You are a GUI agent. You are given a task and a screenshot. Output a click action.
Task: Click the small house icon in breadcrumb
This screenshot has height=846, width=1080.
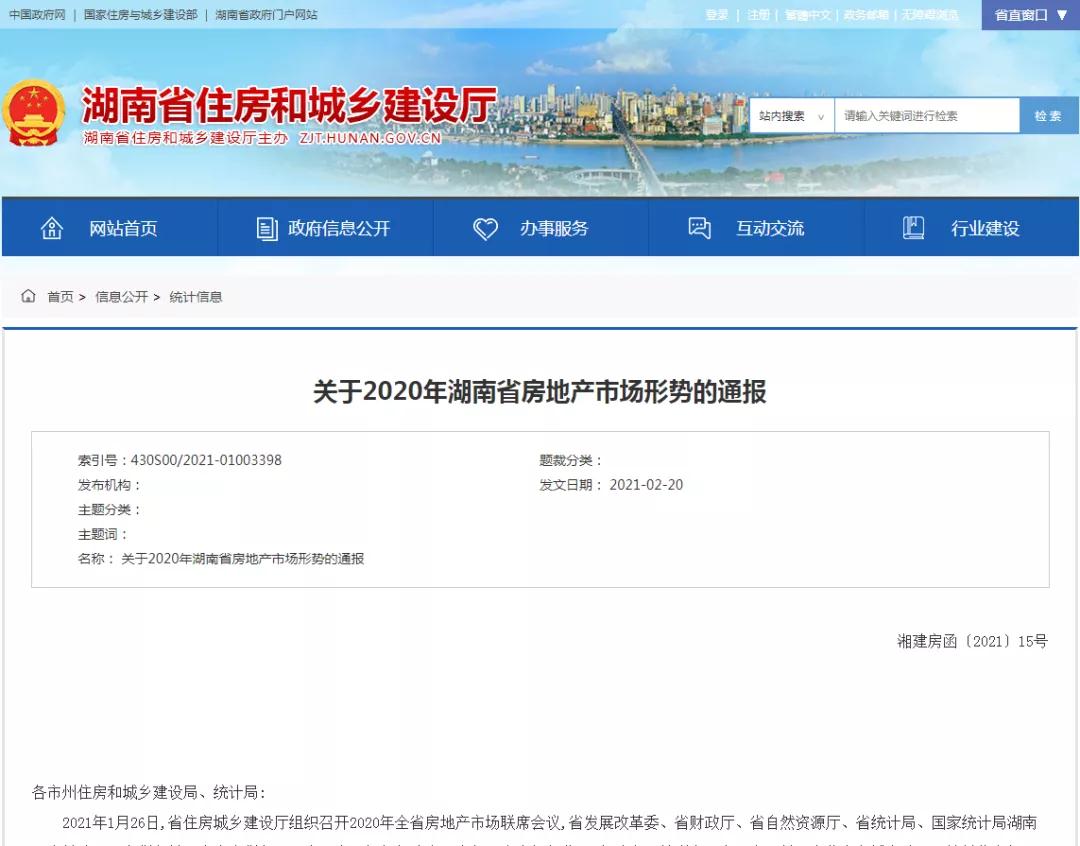(29, 296)
